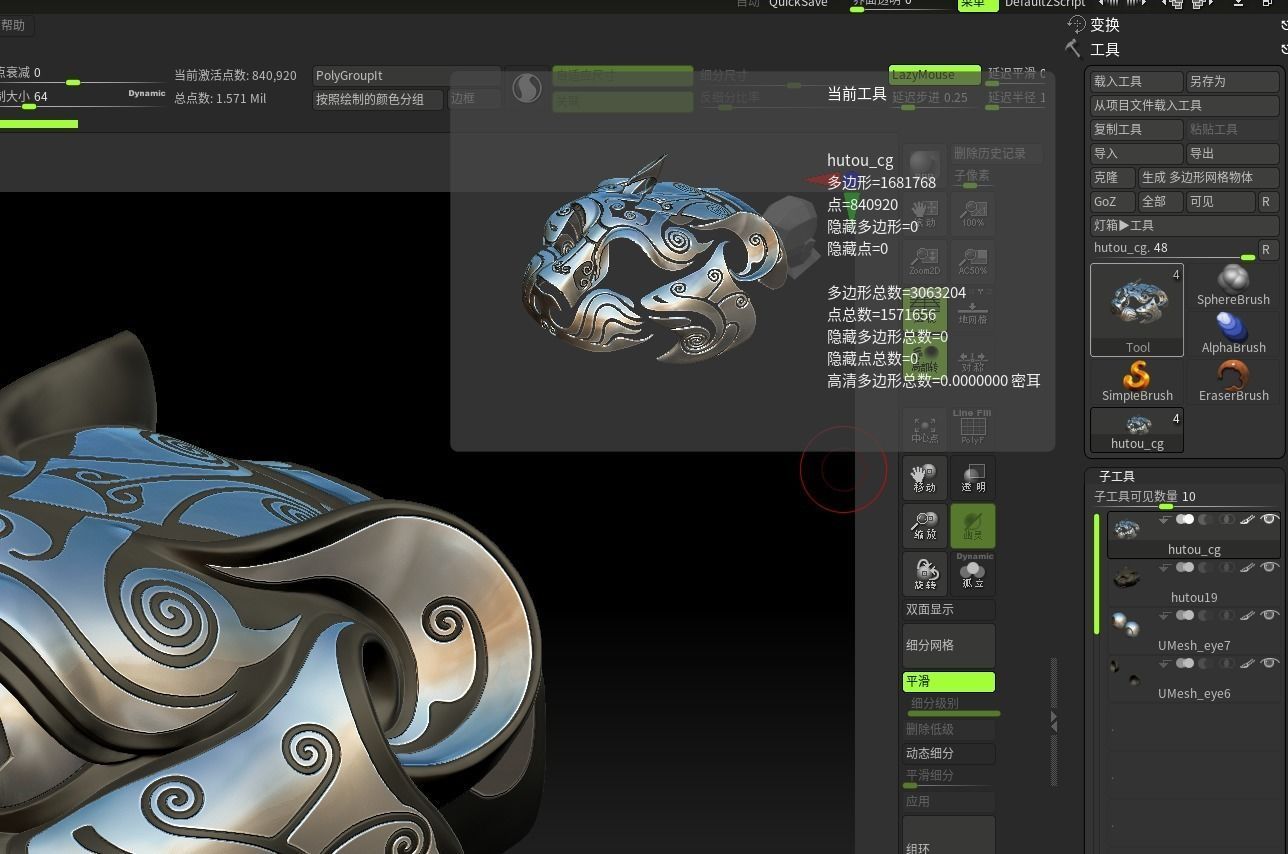Click 按照绘制的颜色分组 button
The image size is (1288, 854).
378,99
